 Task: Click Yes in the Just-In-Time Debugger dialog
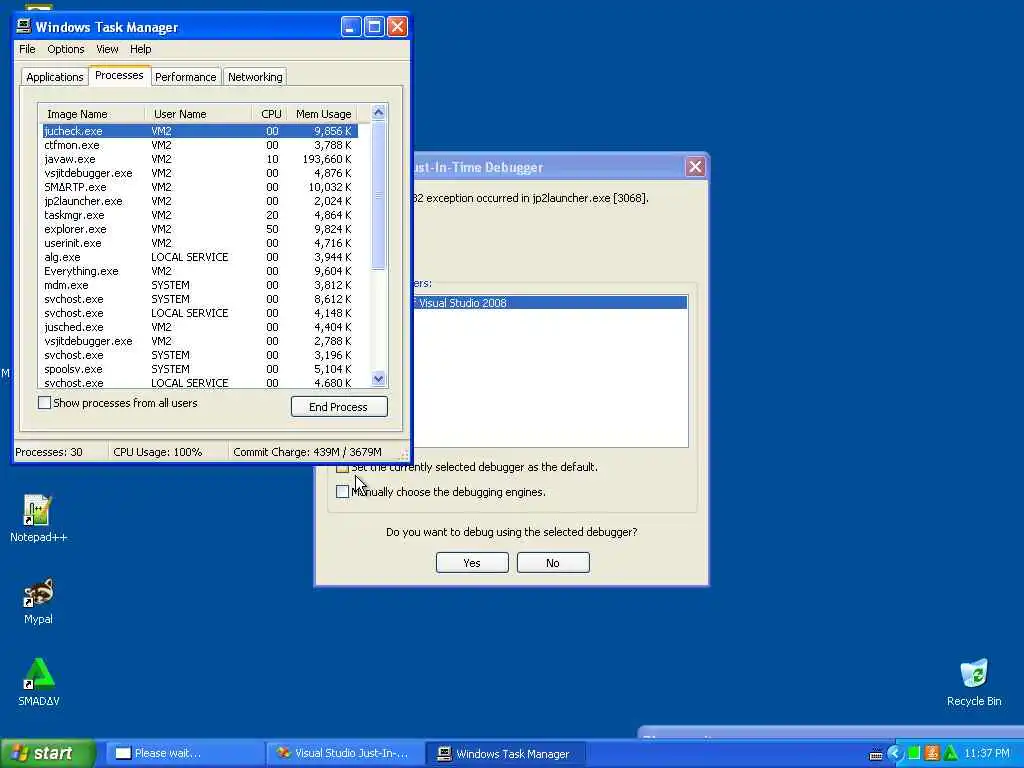[x=472, y=562]
